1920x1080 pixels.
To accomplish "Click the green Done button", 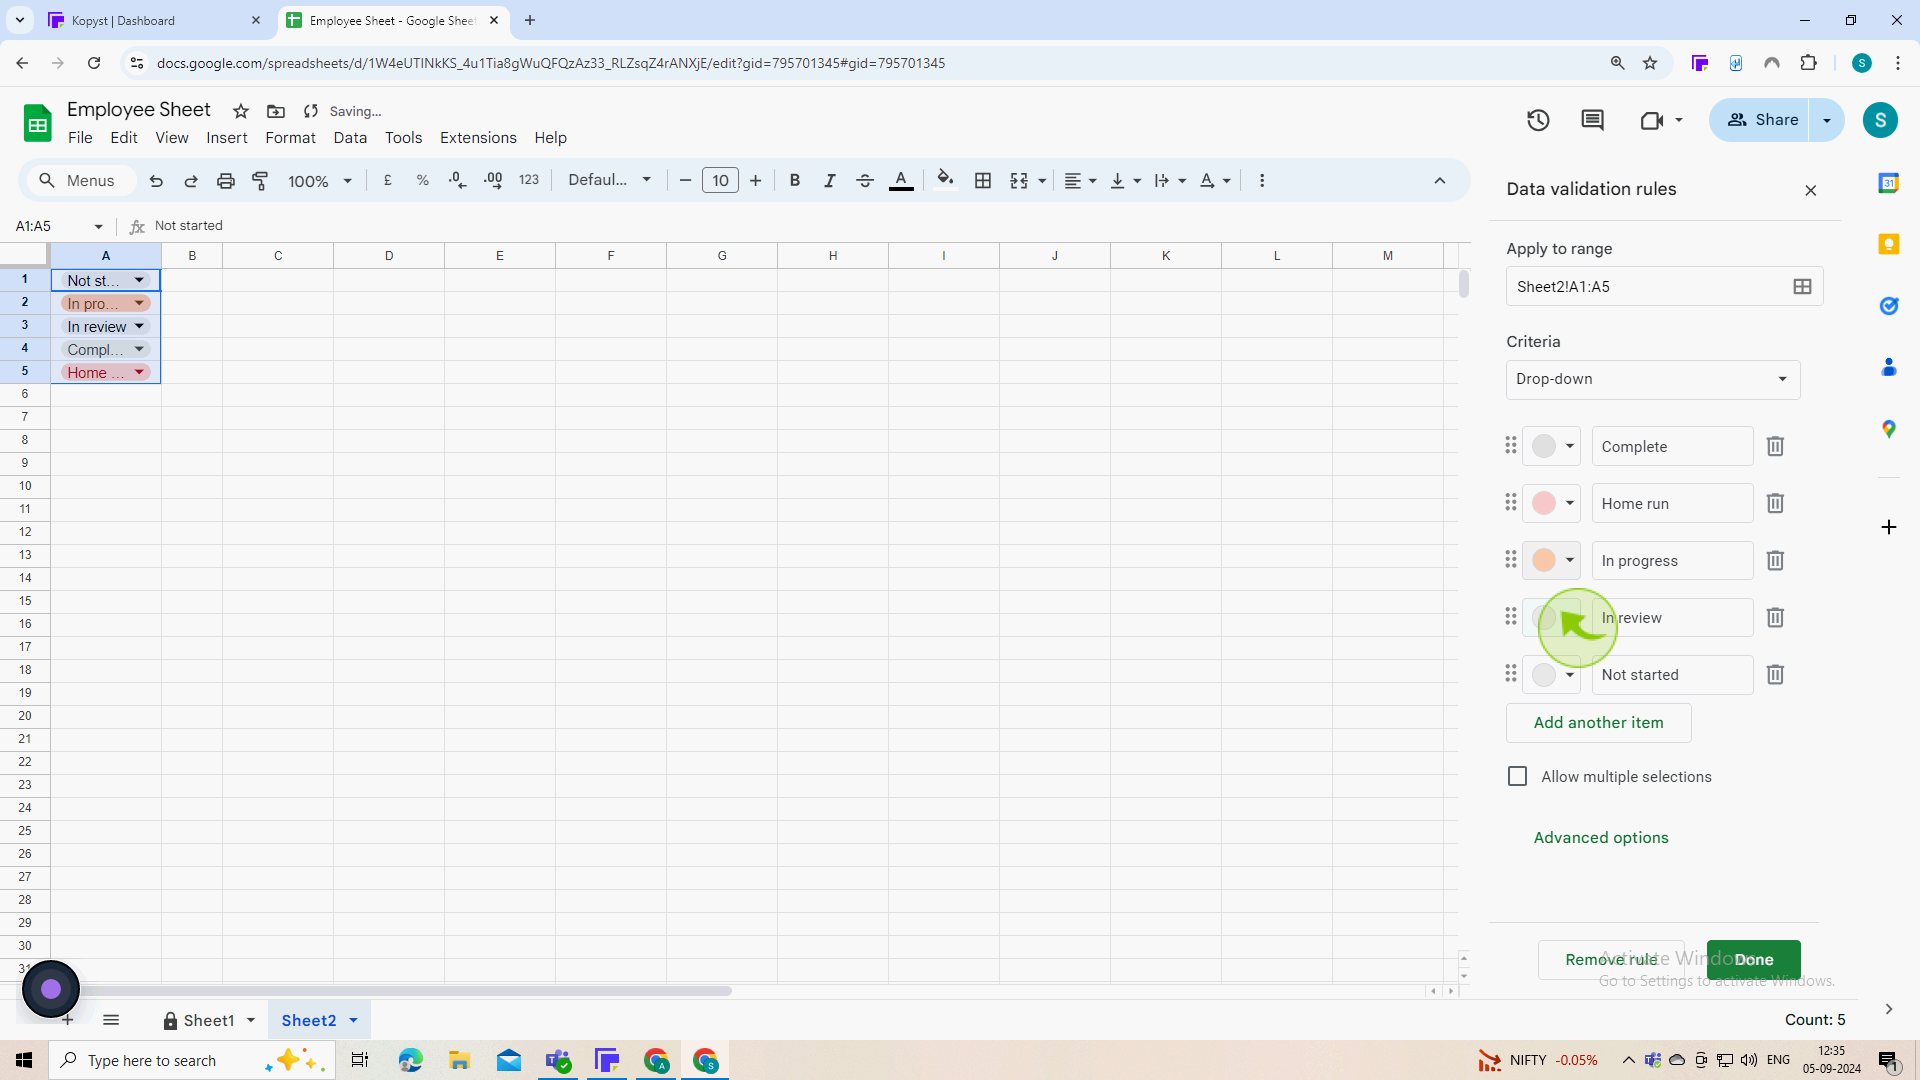I will tap(1754, 959).
